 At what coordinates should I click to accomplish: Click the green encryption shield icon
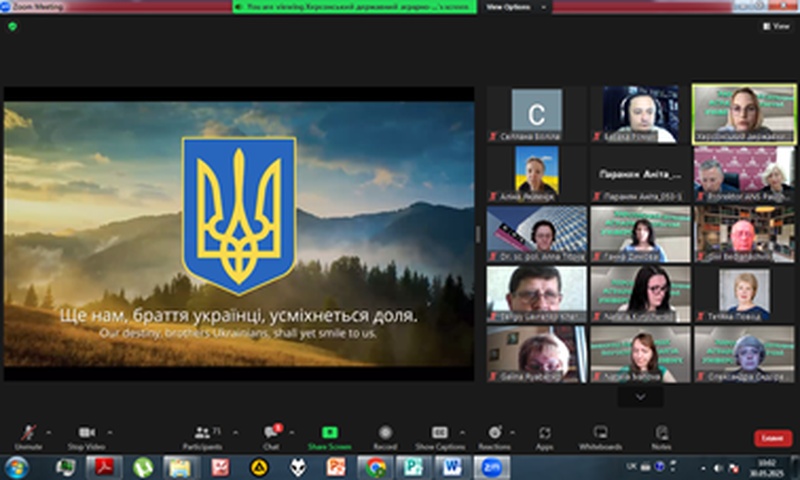(x=13, y=26)
